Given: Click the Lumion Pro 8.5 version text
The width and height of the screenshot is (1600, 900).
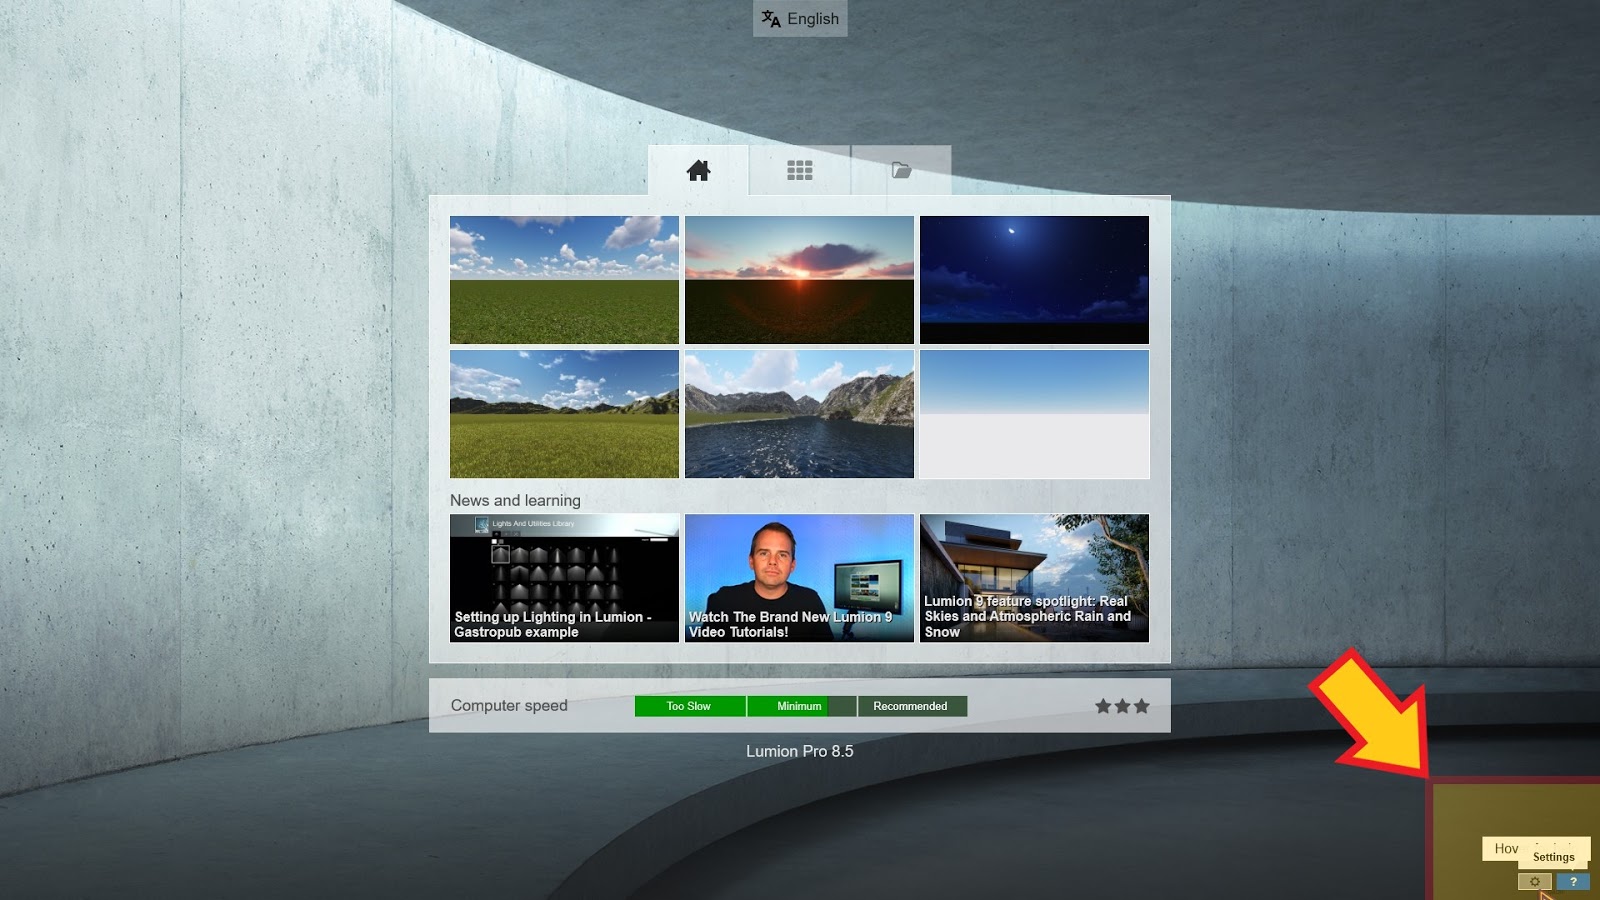Looking at the screenshot, I should 800,751.
